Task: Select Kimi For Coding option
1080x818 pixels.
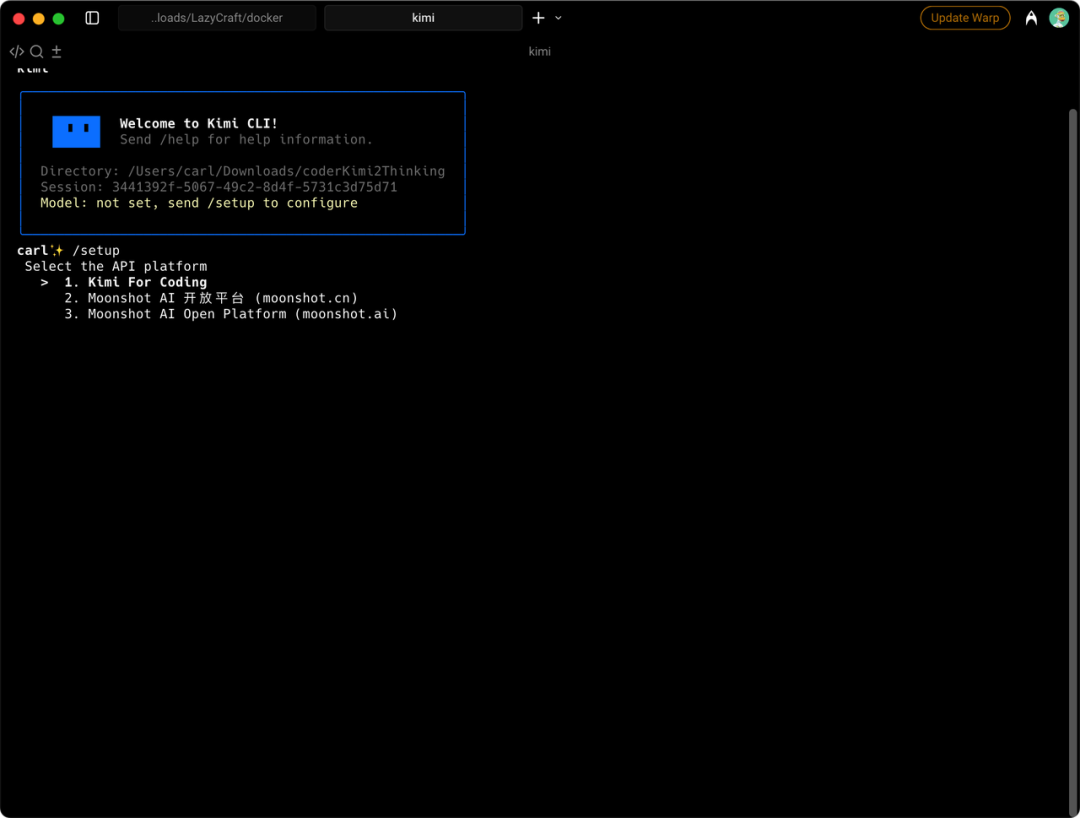Action: [146, 282]
